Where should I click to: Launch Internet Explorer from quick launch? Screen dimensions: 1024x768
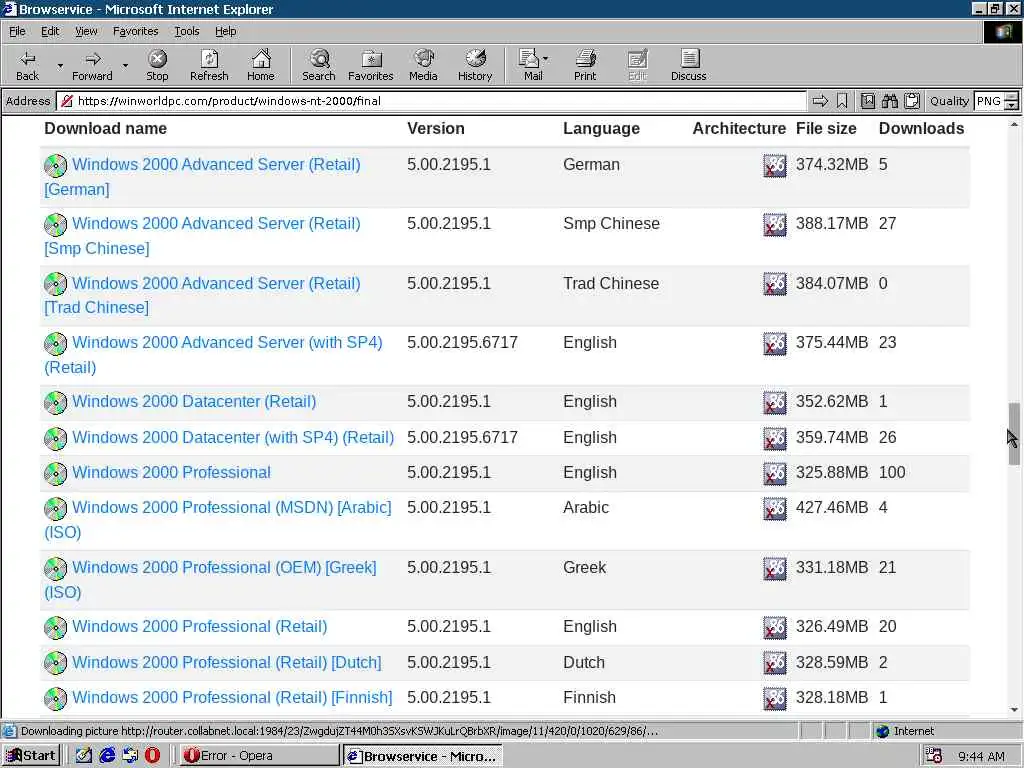coord(107,756)
